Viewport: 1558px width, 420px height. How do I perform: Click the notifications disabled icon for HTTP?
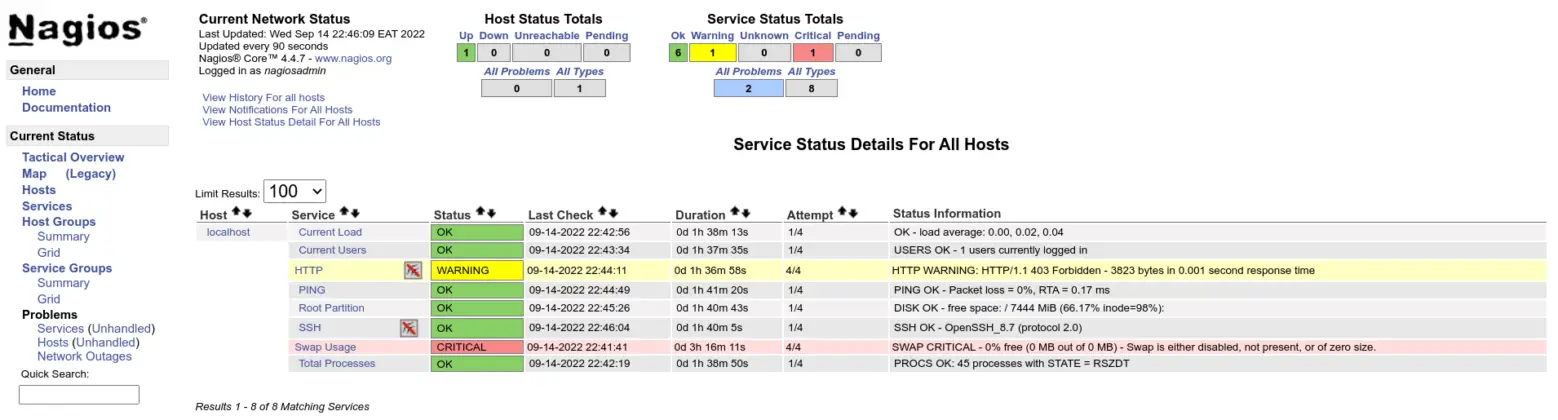tap(413, 270)
